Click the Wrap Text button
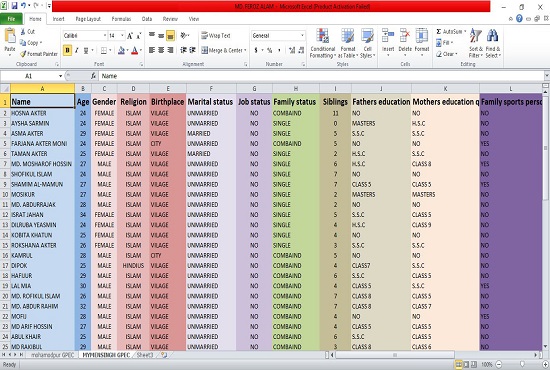 pyautogui.click(x=215, y=36)
